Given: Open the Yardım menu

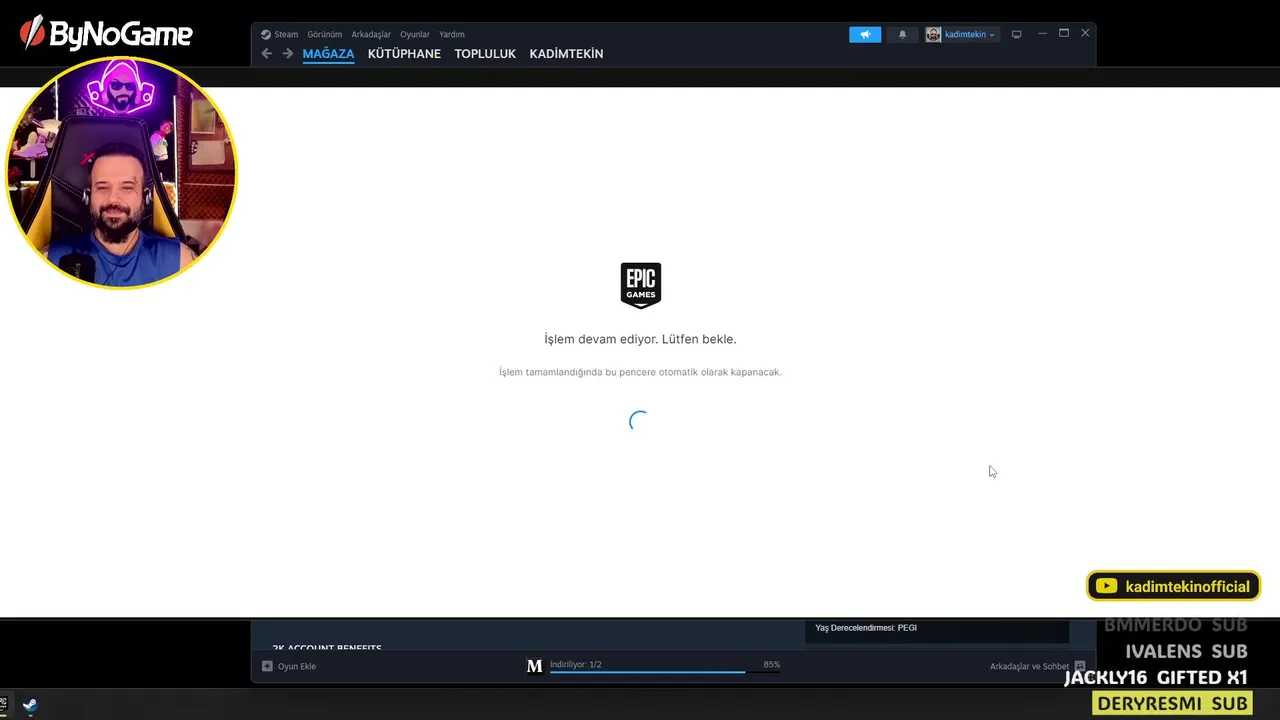Looking at the screenshot, I should (x=452, y=34).
